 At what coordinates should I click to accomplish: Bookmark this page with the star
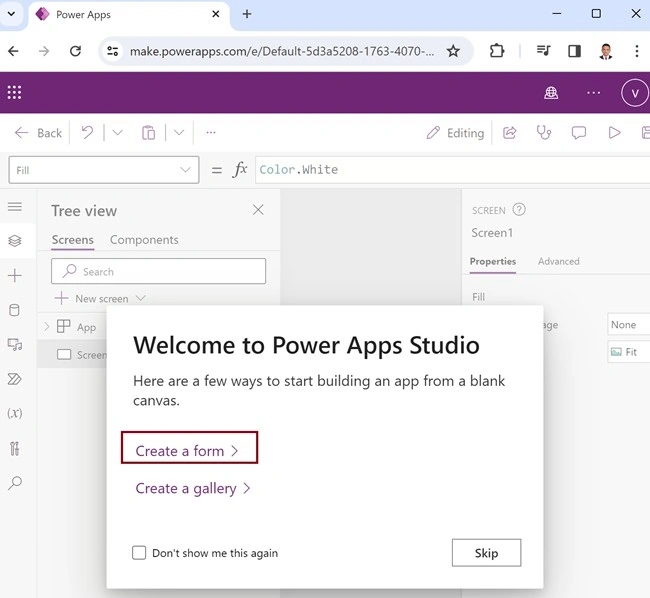[x=453, y=51]
